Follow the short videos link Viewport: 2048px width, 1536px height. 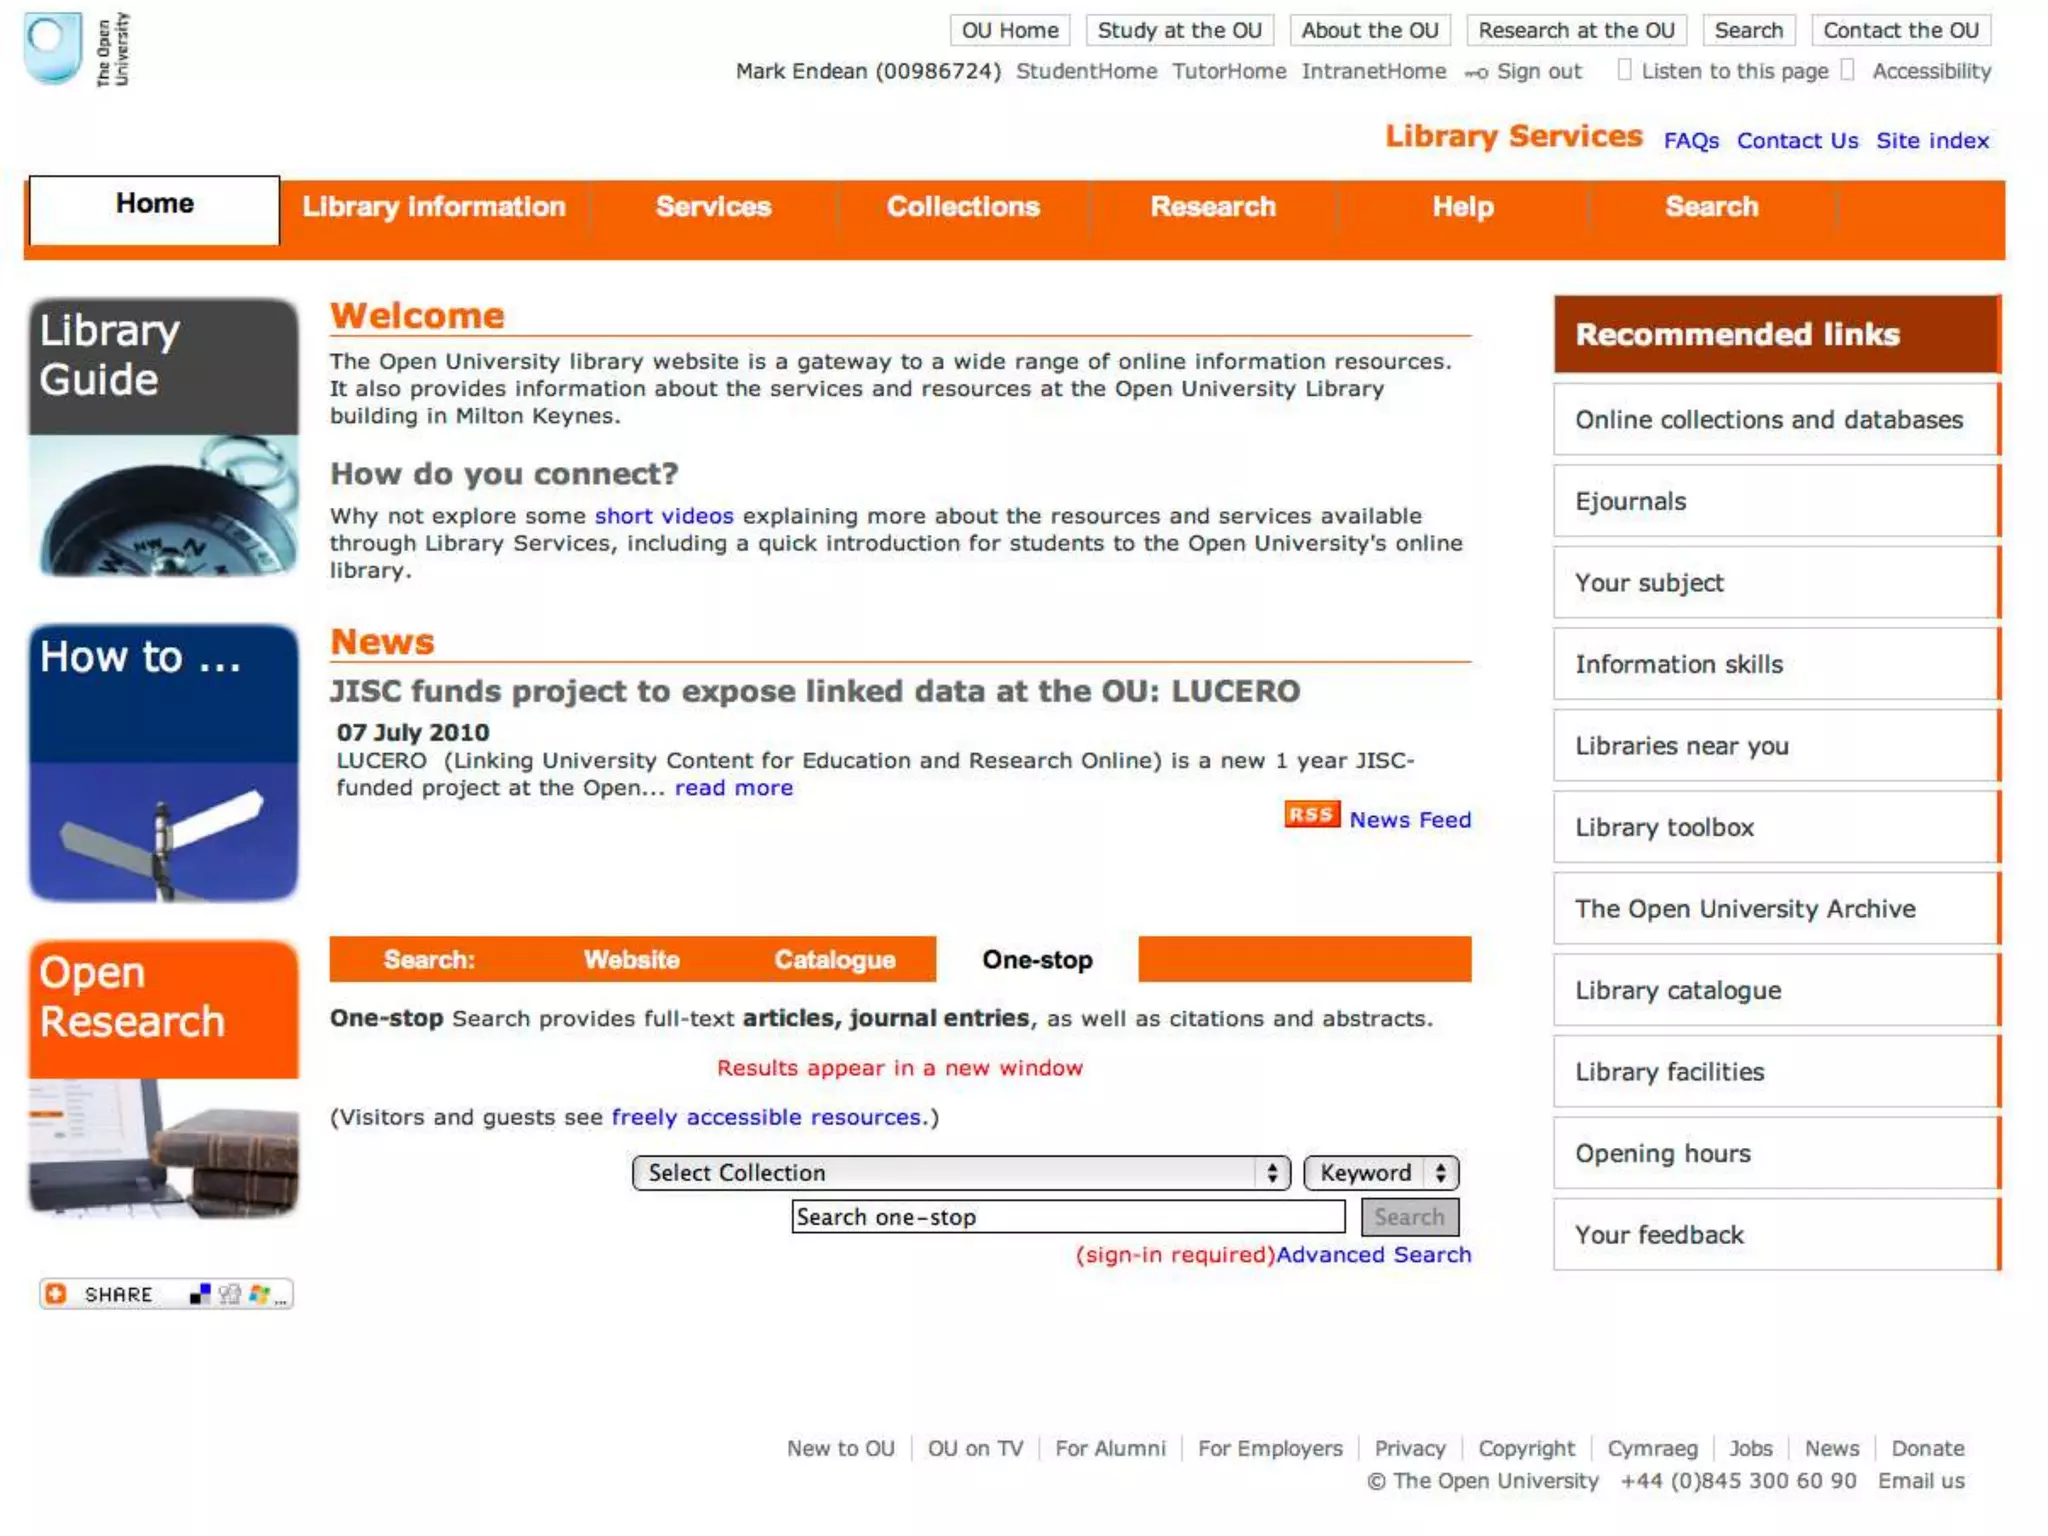(663, 516)
